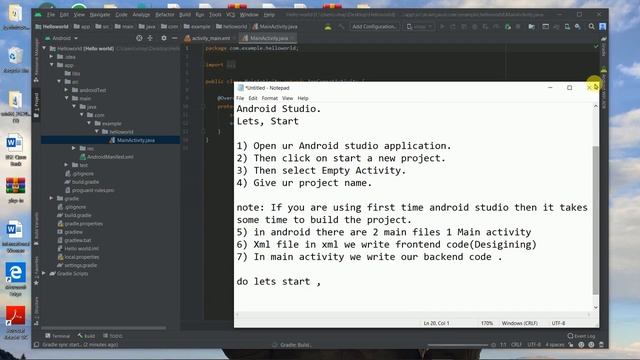Click the Select Opened File target icon
Screen dimensions: 640x360
coord(139,38)
